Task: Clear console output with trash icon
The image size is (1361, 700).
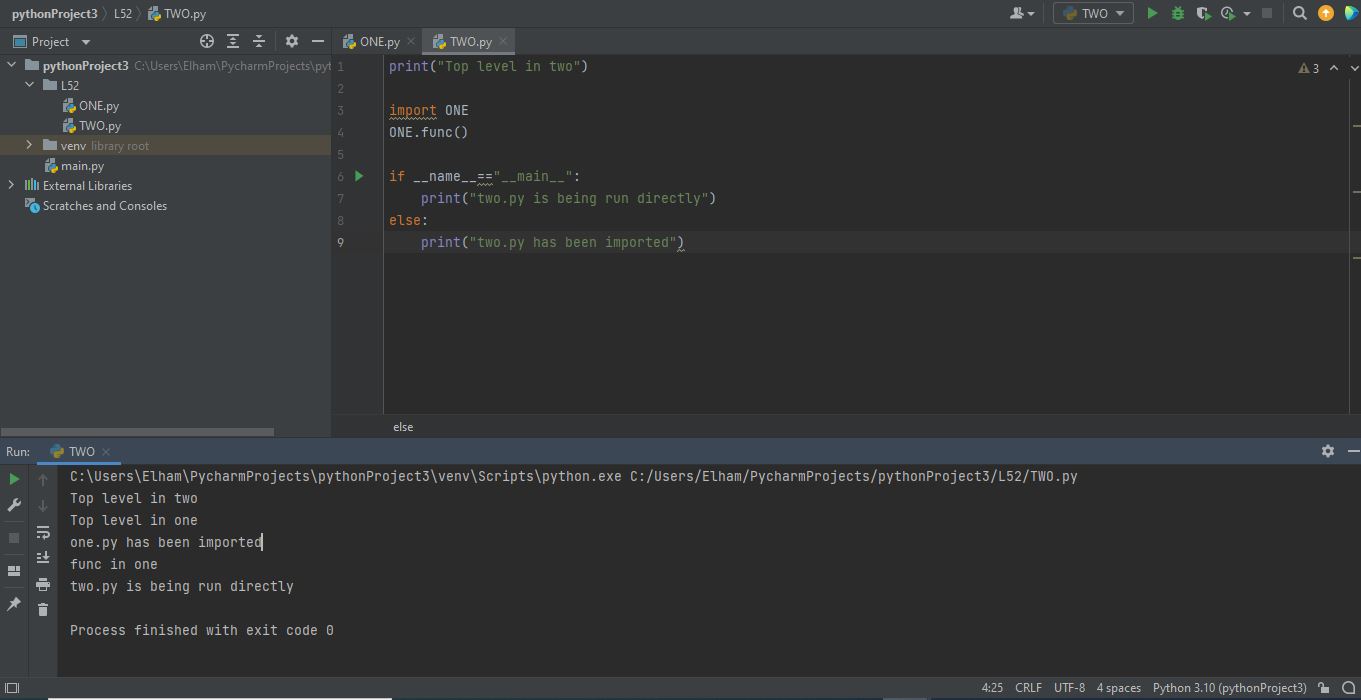Action: [43, 609]
